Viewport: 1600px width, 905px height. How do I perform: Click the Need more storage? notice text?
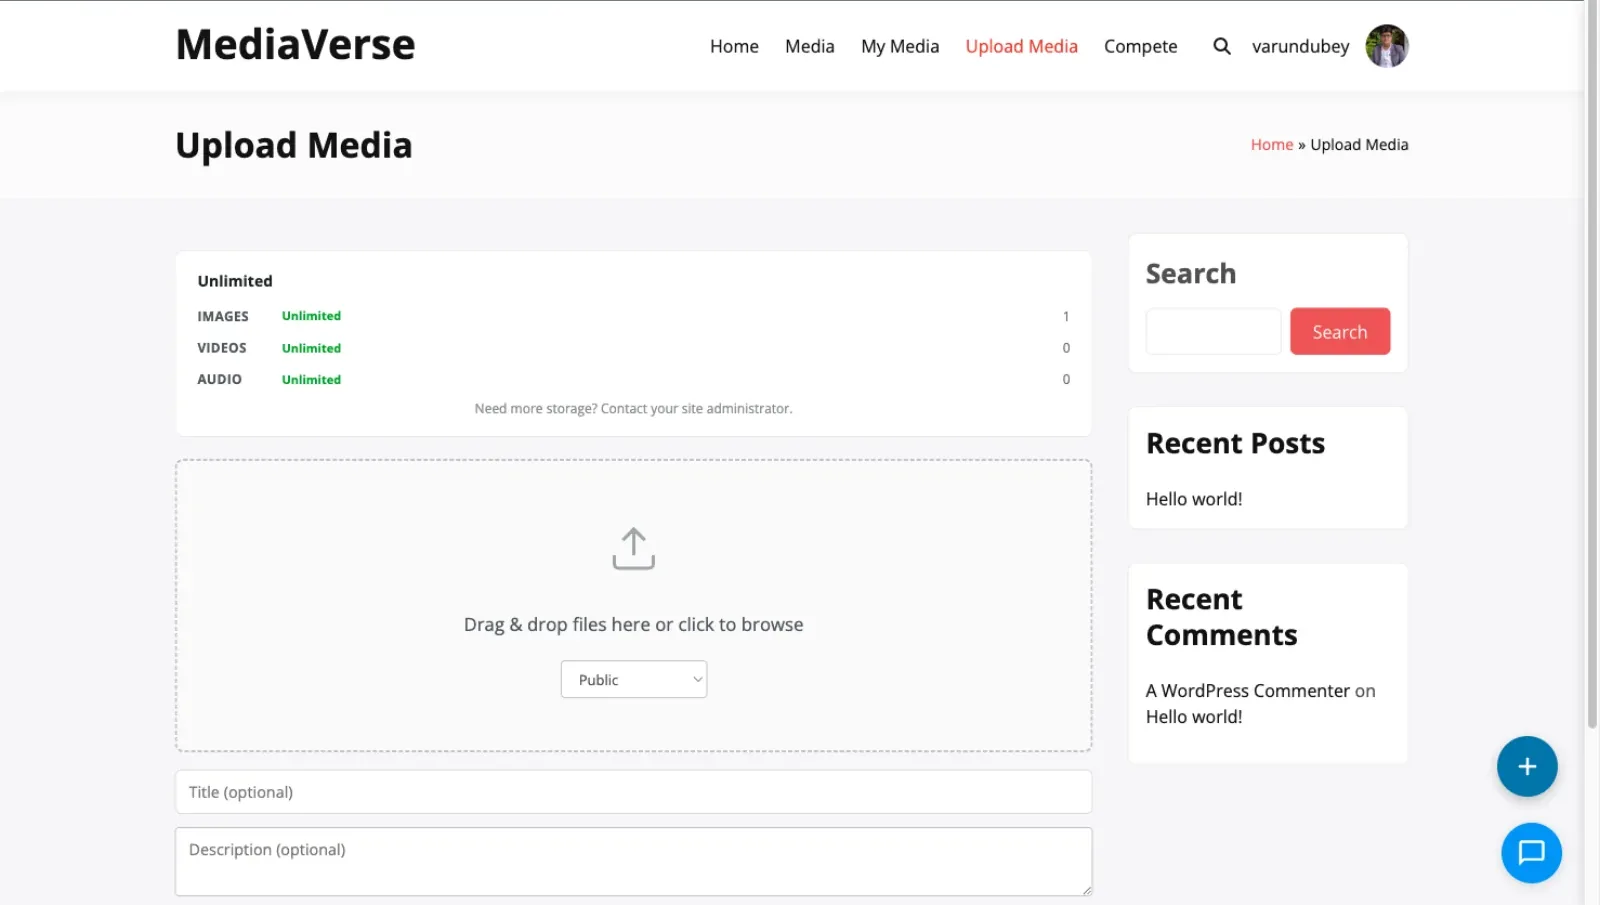pos(633,408)
